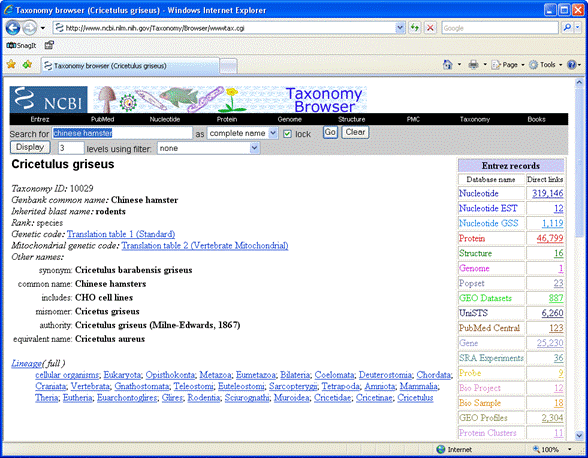Click the Add to Favorites icon
The width and height of the screenshot is (588, 458).
(x=27, y=65)
